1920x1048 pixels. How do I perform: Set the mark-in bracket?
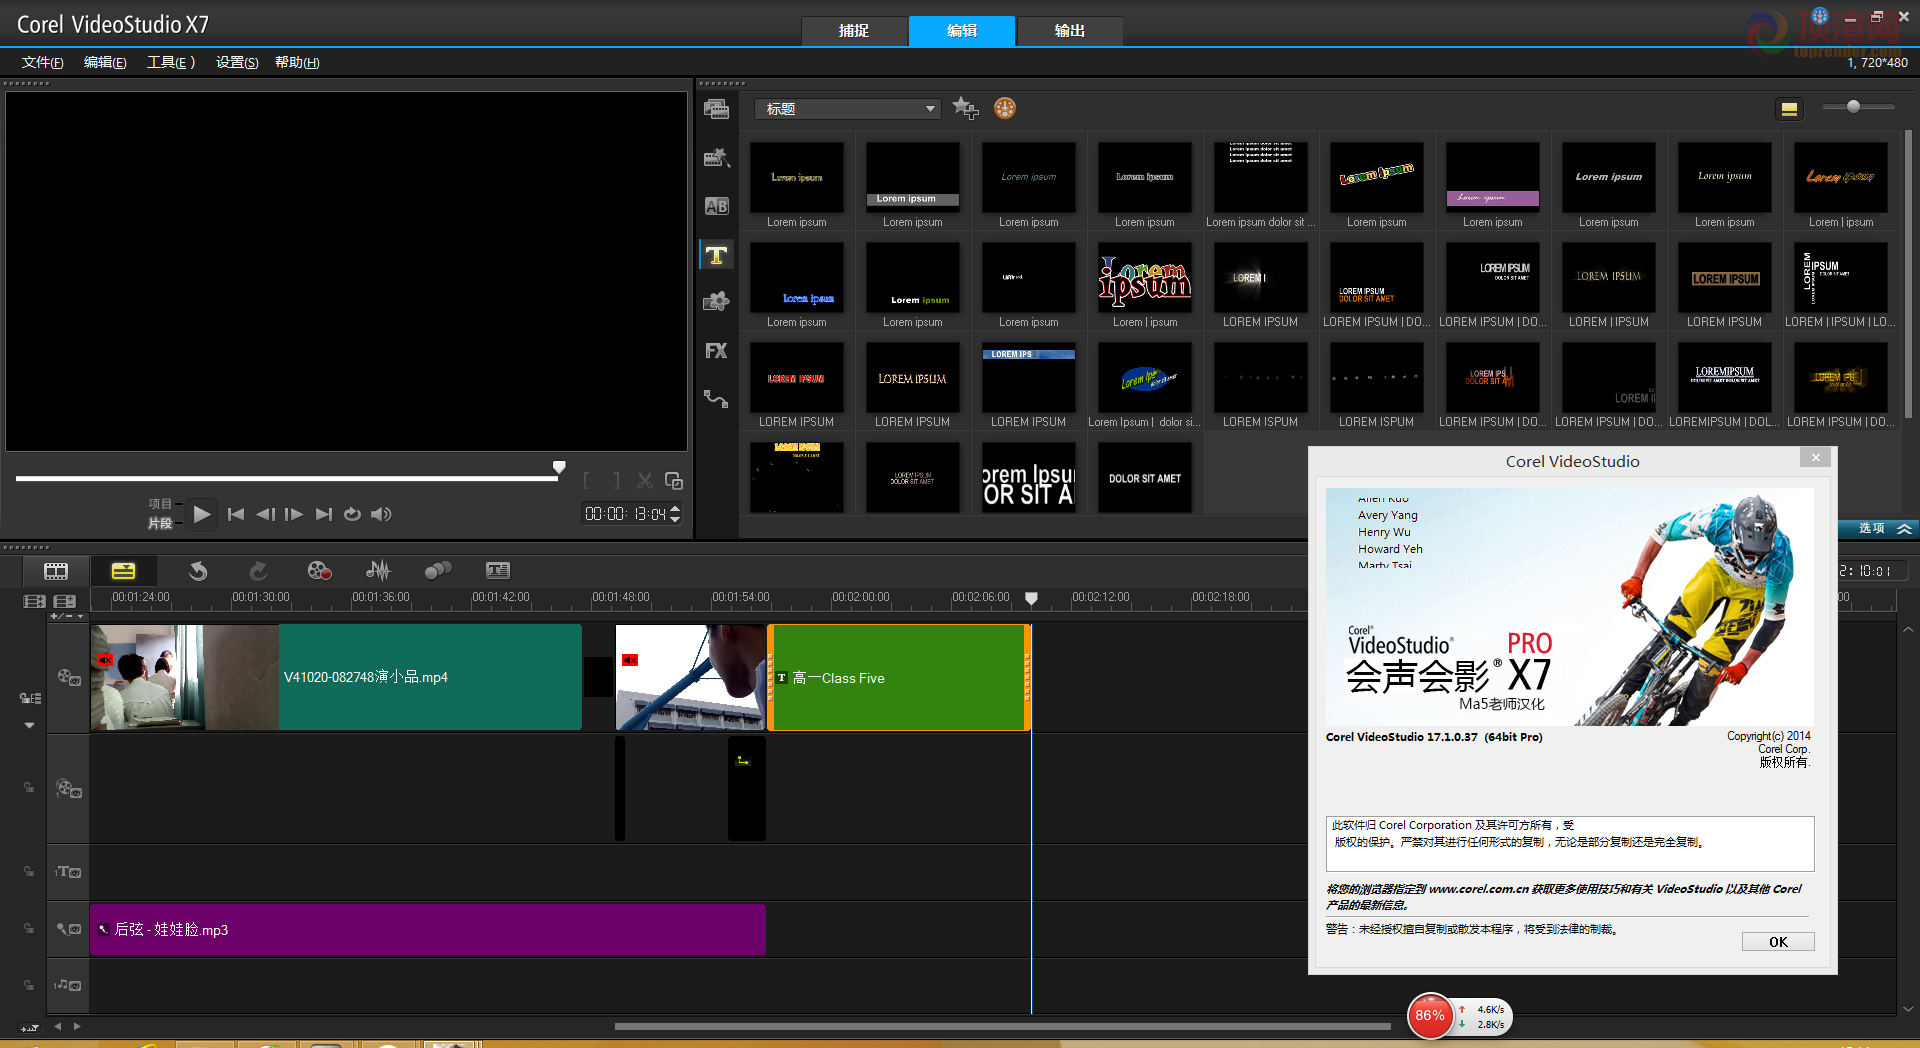[x=587, y=481]
